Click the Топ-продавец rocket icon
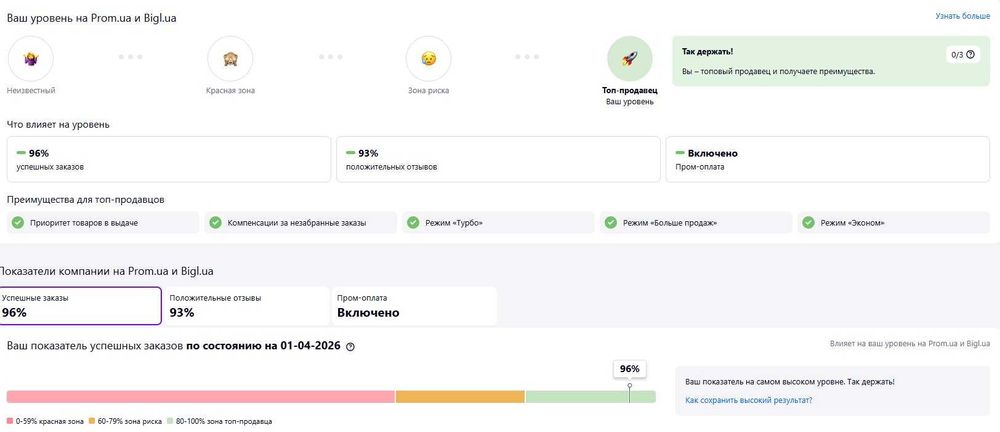Viewport: 1000px width, 432px height. click(629, 59)
